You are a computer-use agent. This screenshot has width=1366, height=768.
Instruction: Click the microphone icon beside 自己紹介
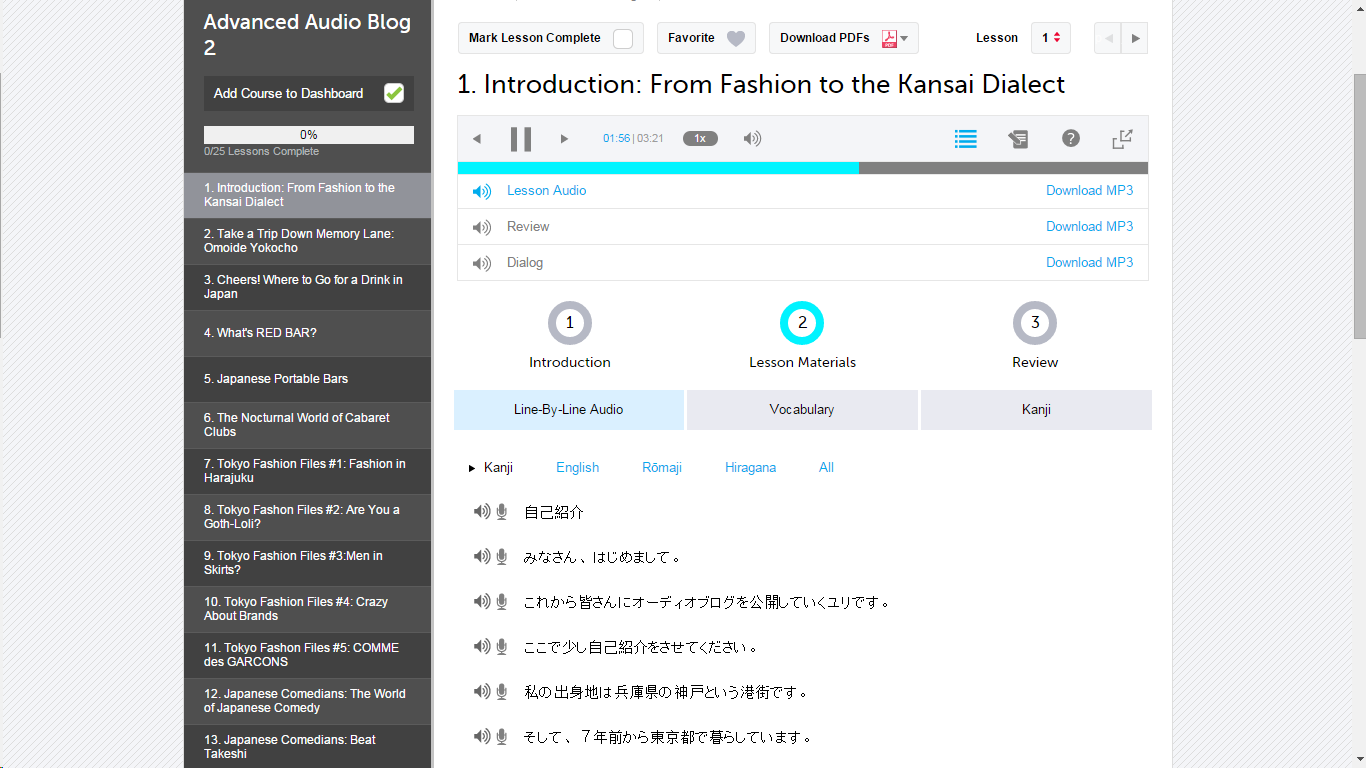(500, 511)
